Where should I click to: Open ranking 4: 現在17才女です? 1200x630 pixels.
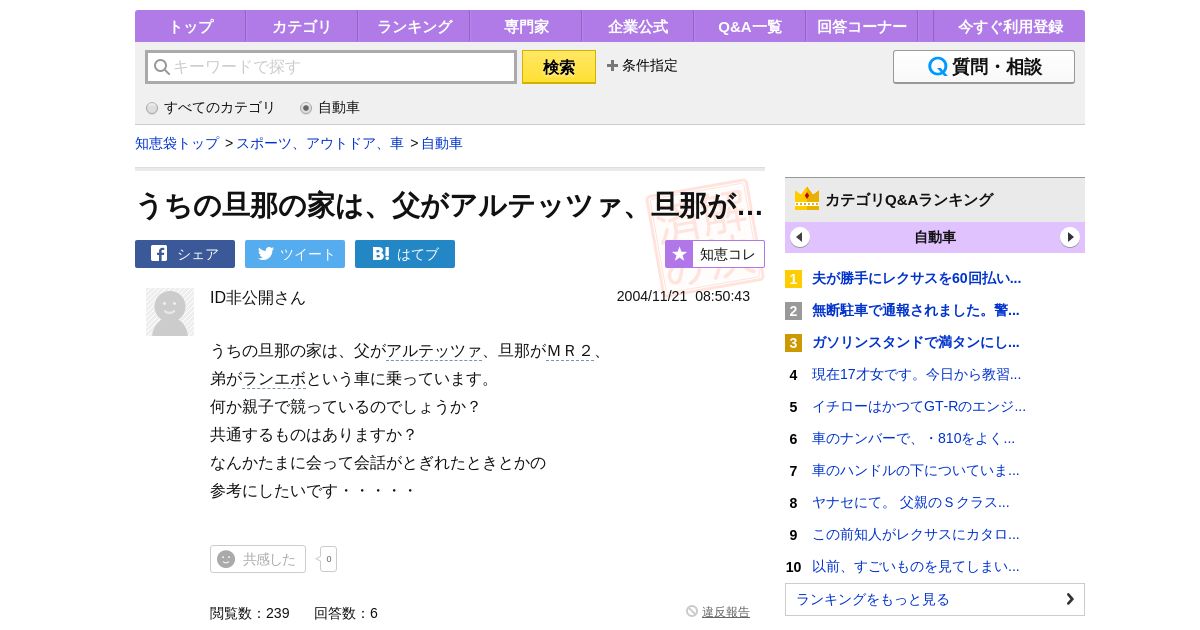916,374
